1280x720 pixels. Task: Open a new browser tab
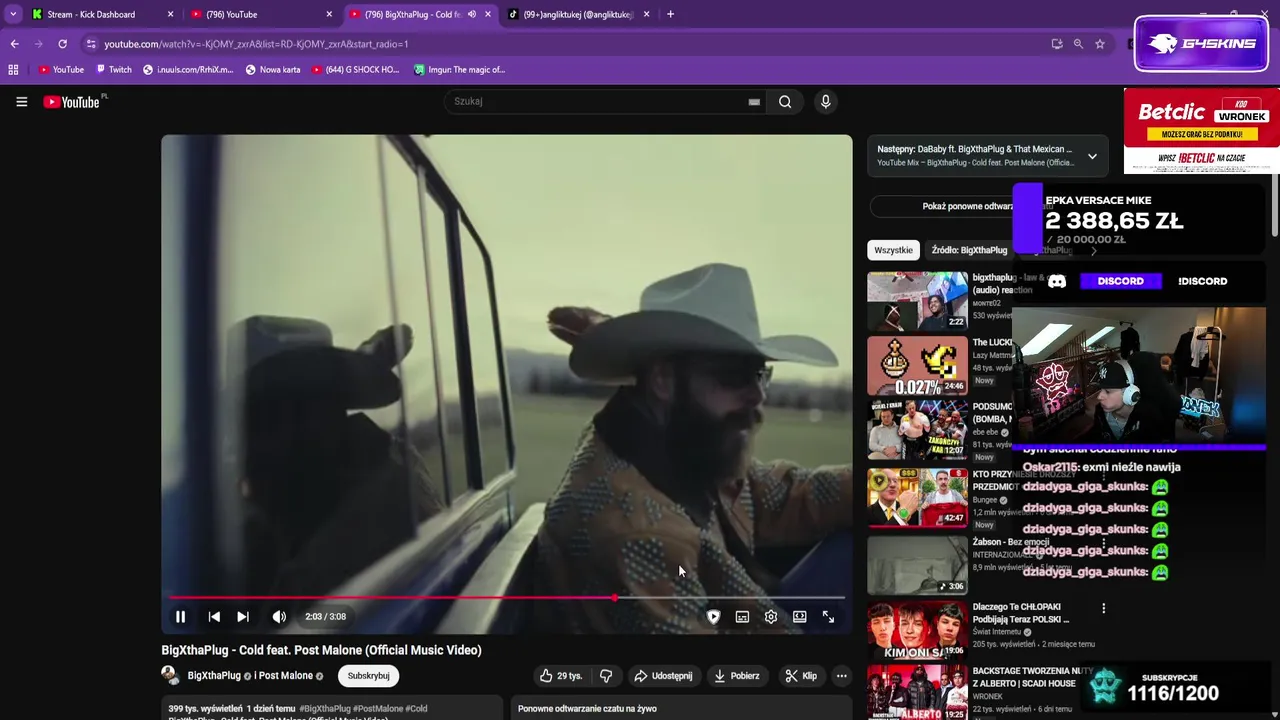[670, 14]
